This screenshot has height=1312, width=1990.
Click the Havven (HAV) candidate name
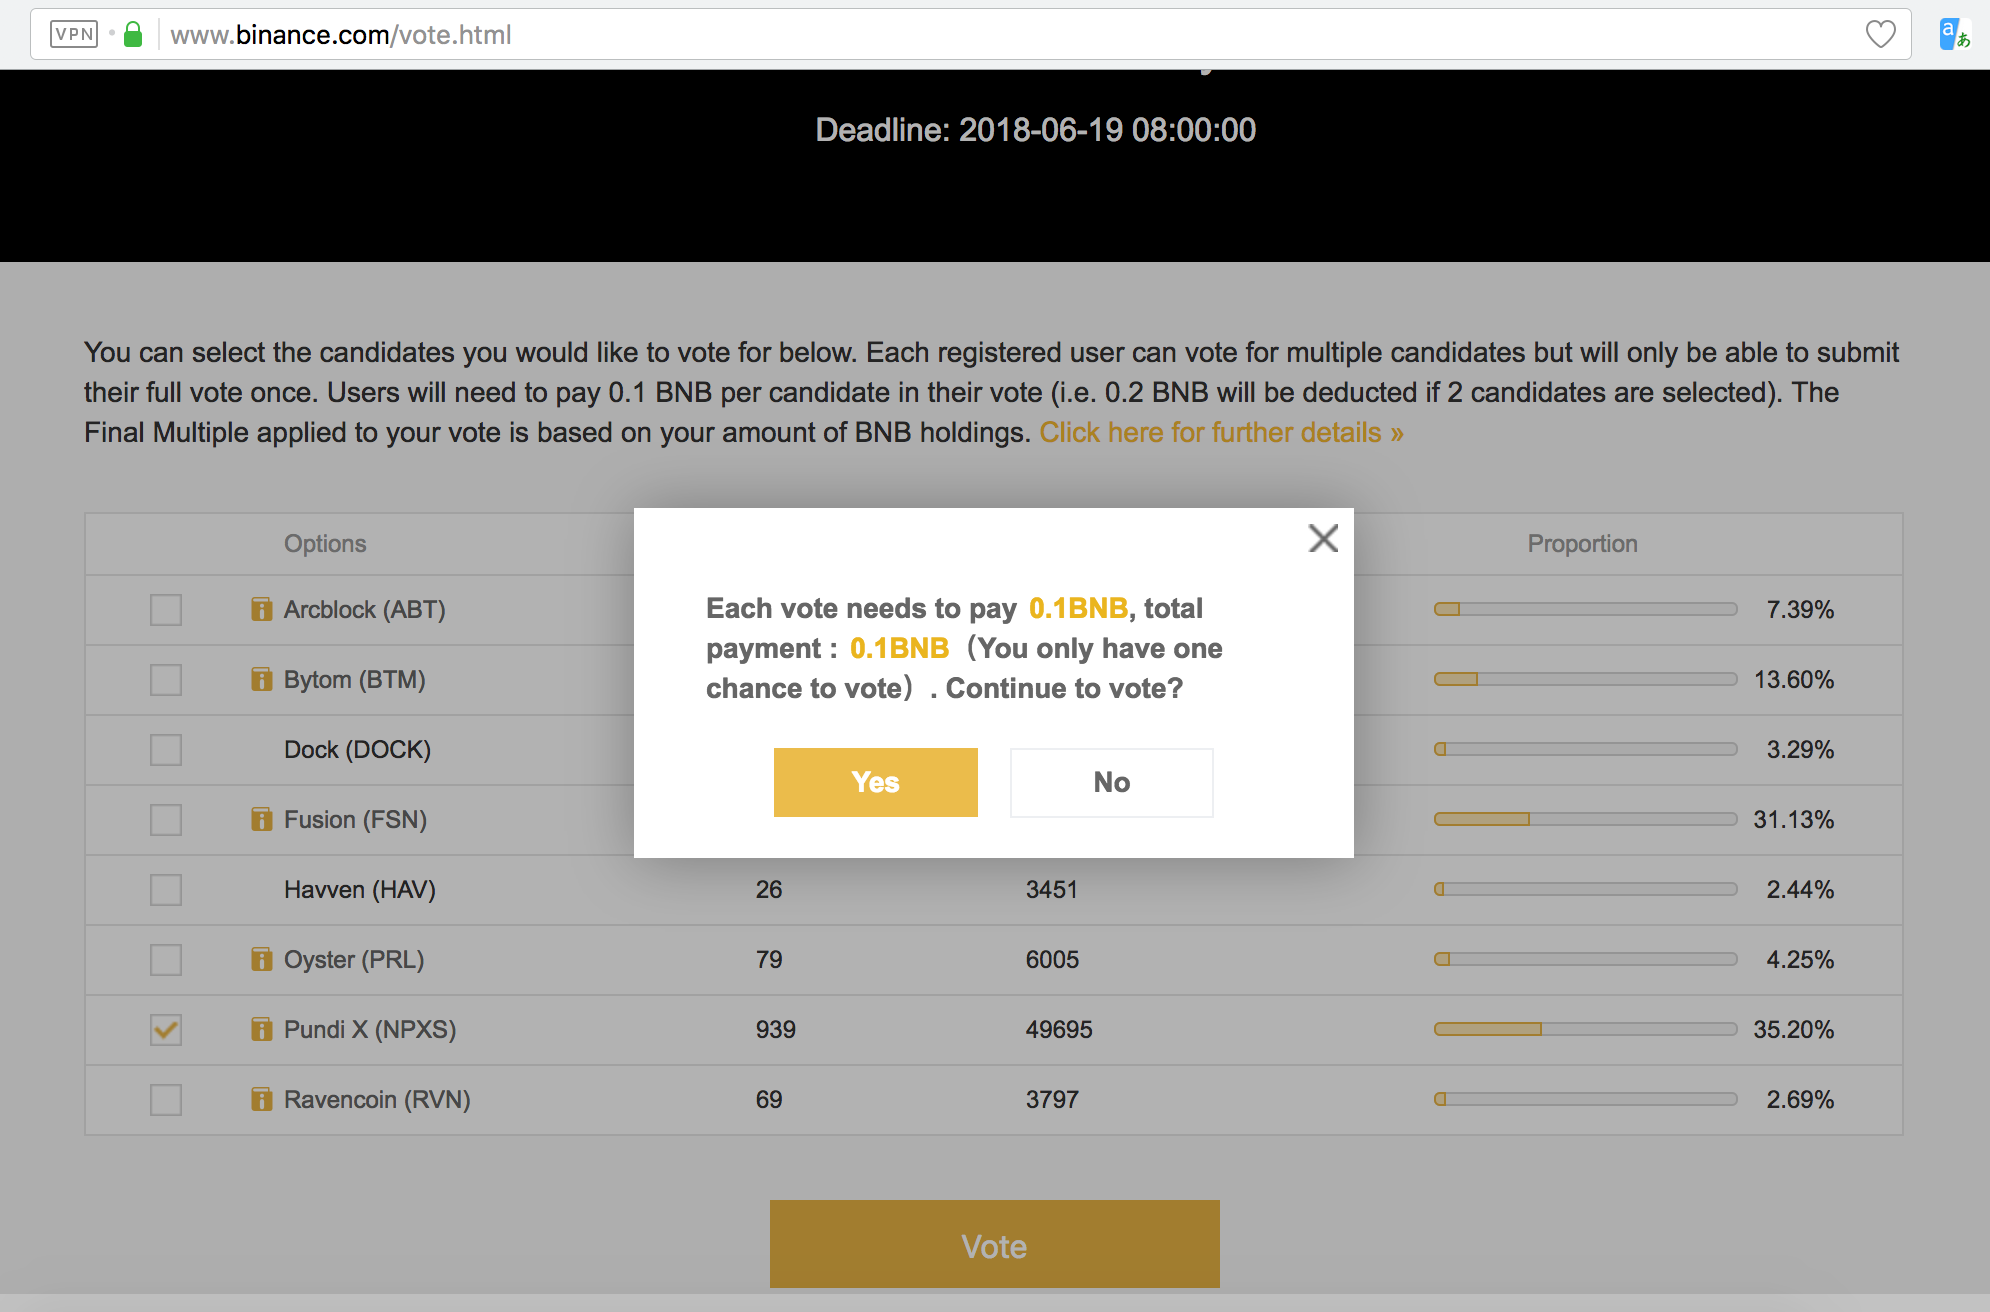point(359,890)
